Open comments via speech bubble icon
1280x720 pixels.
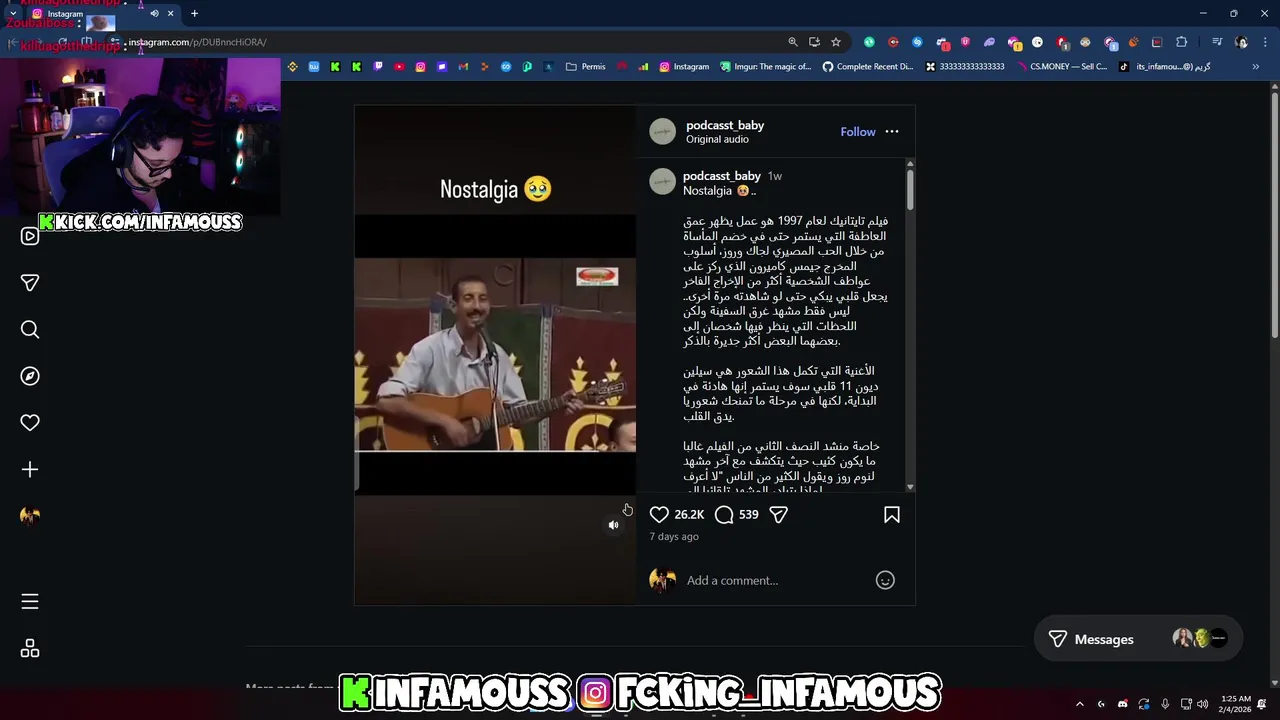pyautogui.click(x=724, y=514)
